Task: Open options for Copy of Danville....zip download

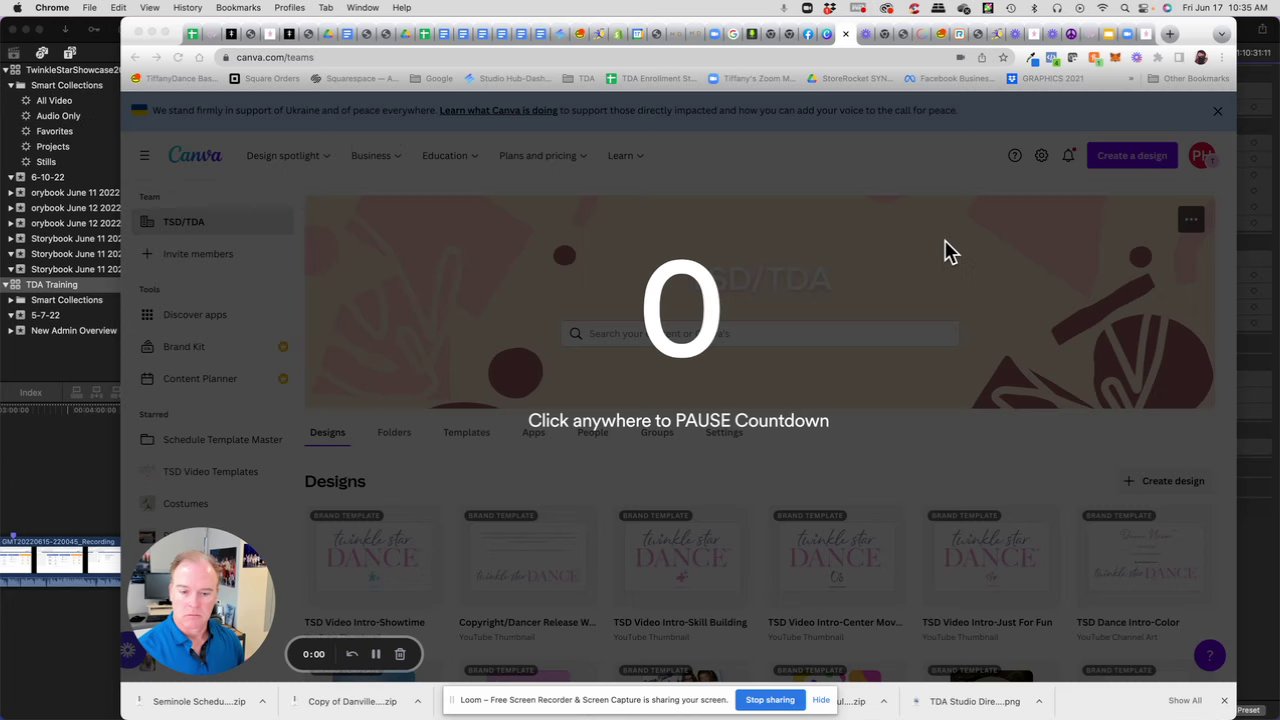Action: click(x=417, y=701)
